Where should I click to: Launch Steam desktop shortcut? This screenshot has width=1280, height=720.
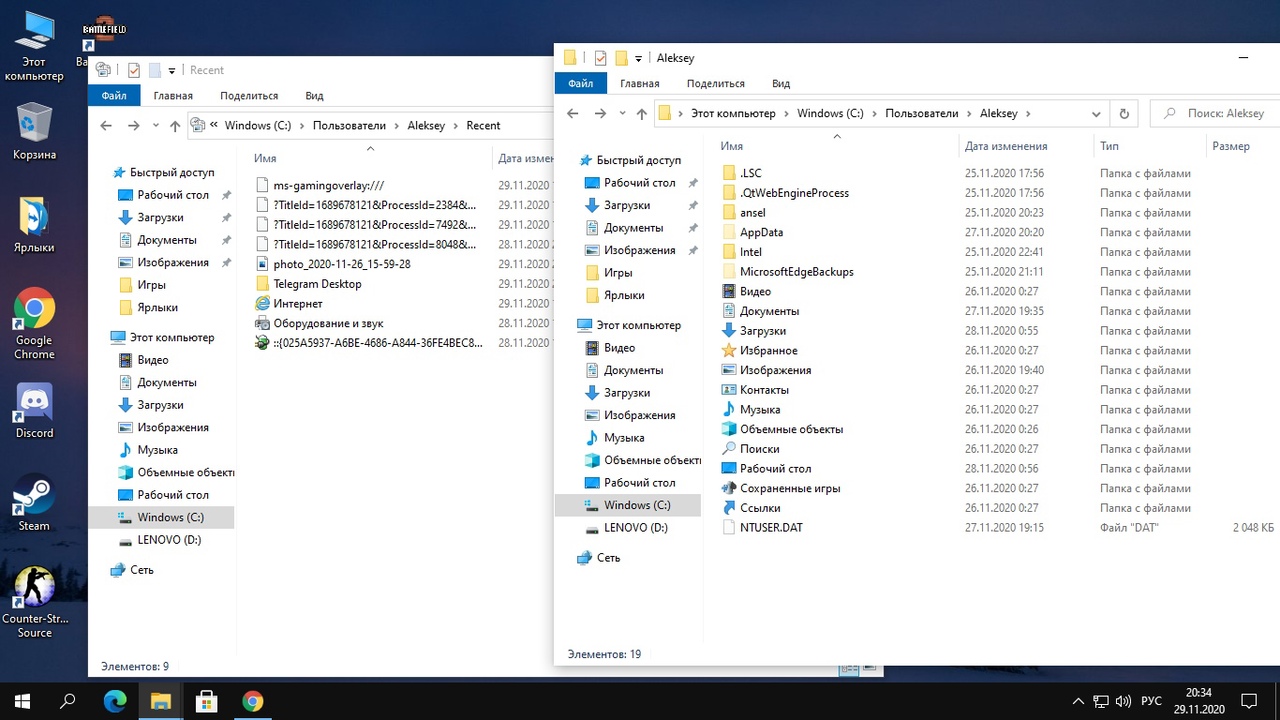pos(34,502)
